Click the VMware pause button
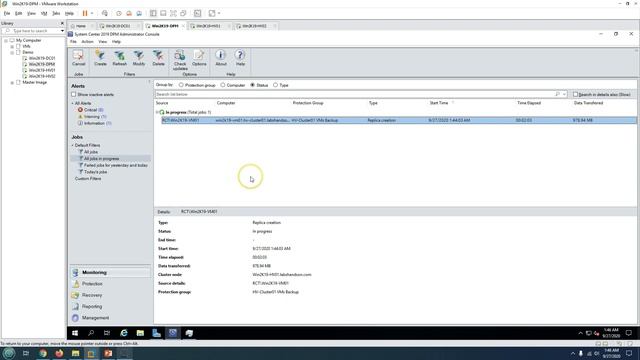This screenshot has height=360, width=640. coord(85,13)
